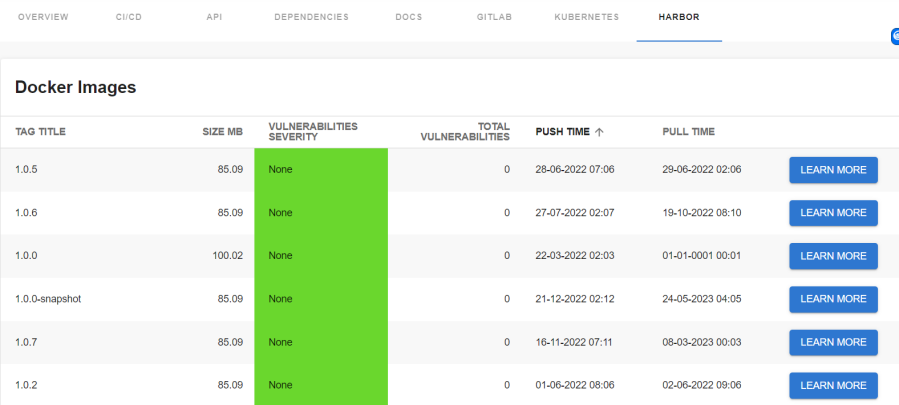Image resolution: width=899 pixels, height=405 pixels.
Task: Open the Dependencies tab
Action: (311, 17)
